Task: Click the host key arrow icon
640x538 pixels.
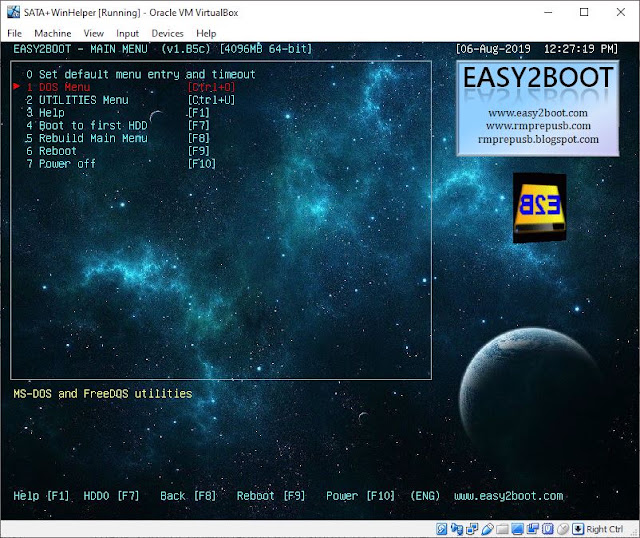Action: click(578, 529)
